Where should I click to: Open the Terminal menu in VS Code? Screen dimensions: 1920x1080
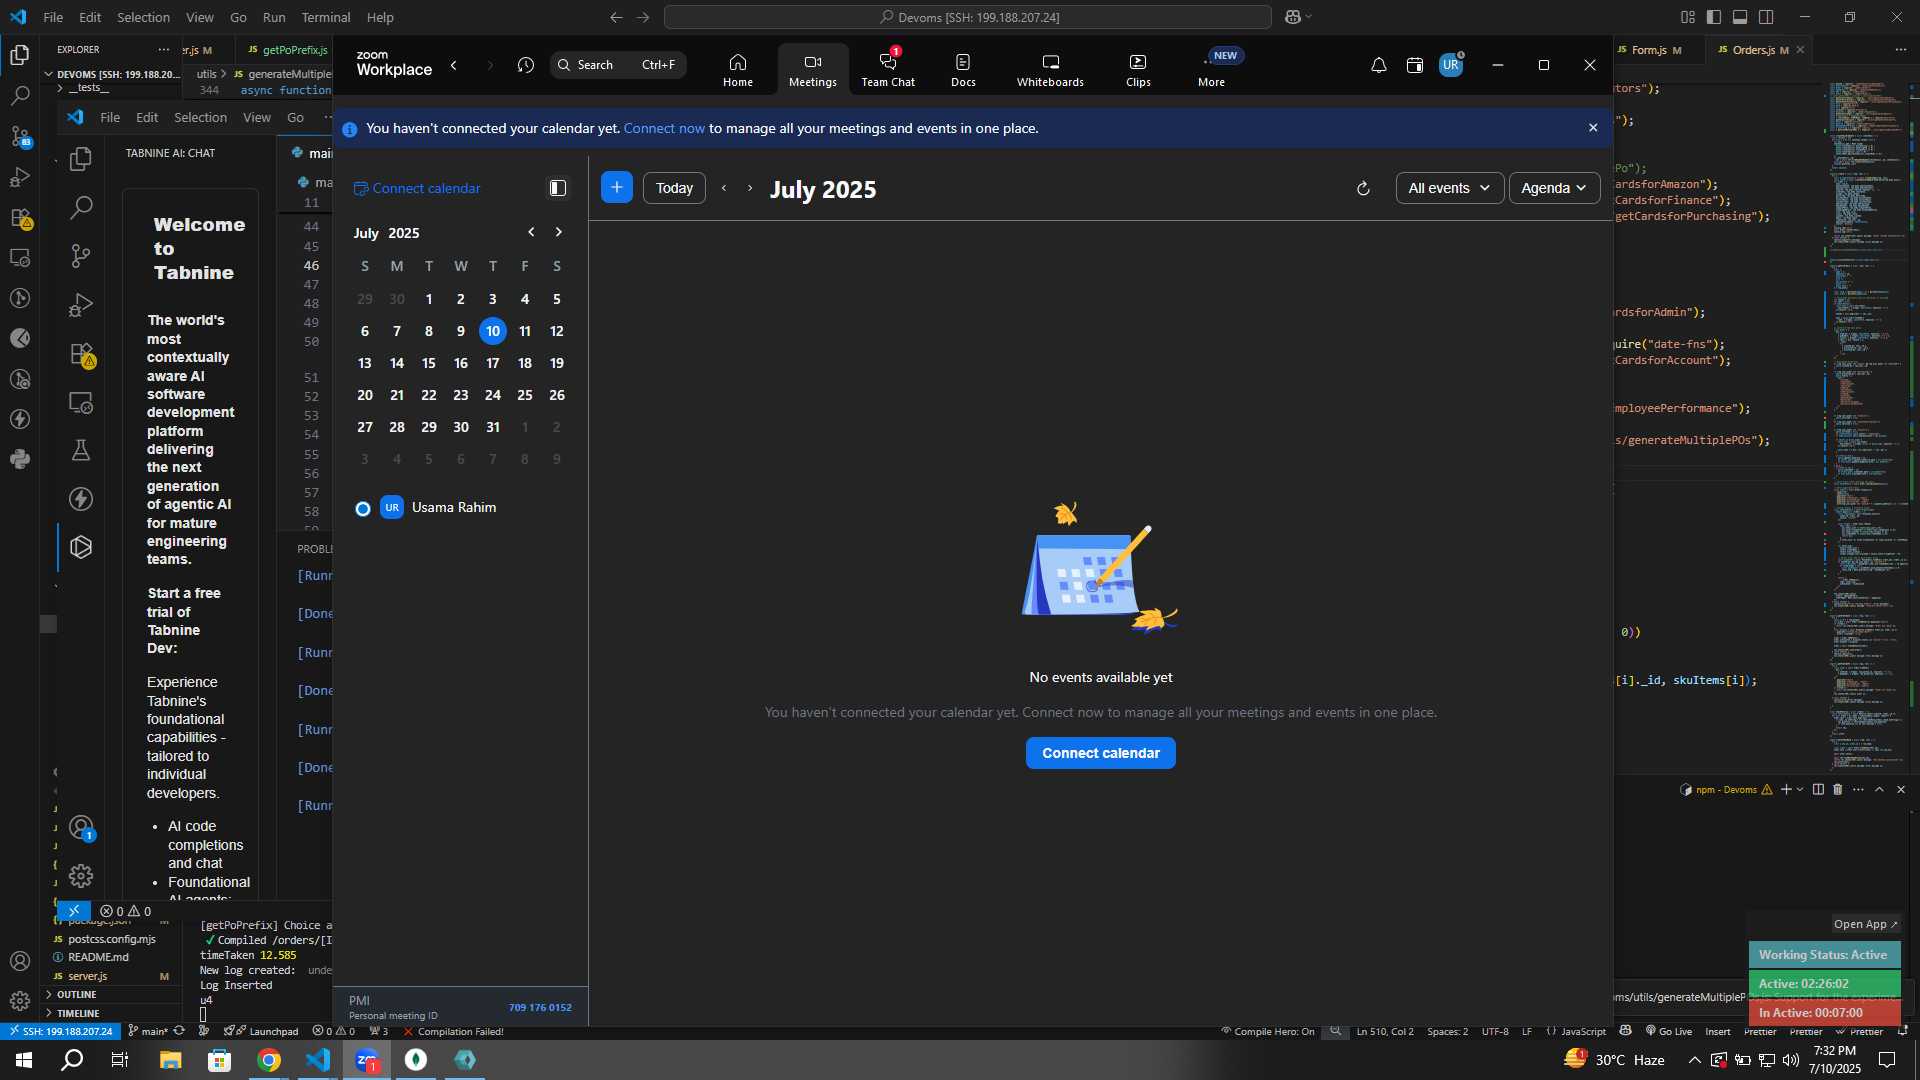point(326,17)
